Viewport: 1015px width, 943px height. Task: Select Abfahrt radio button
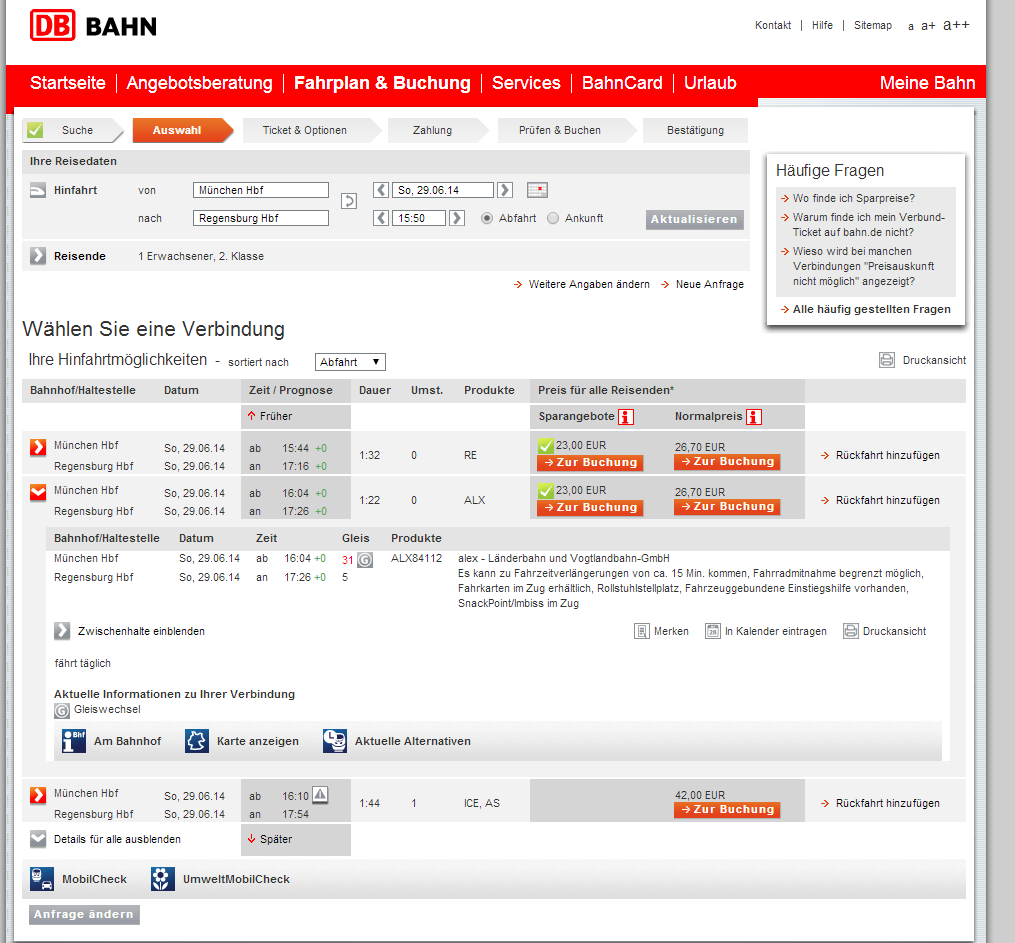pos(487,218)
